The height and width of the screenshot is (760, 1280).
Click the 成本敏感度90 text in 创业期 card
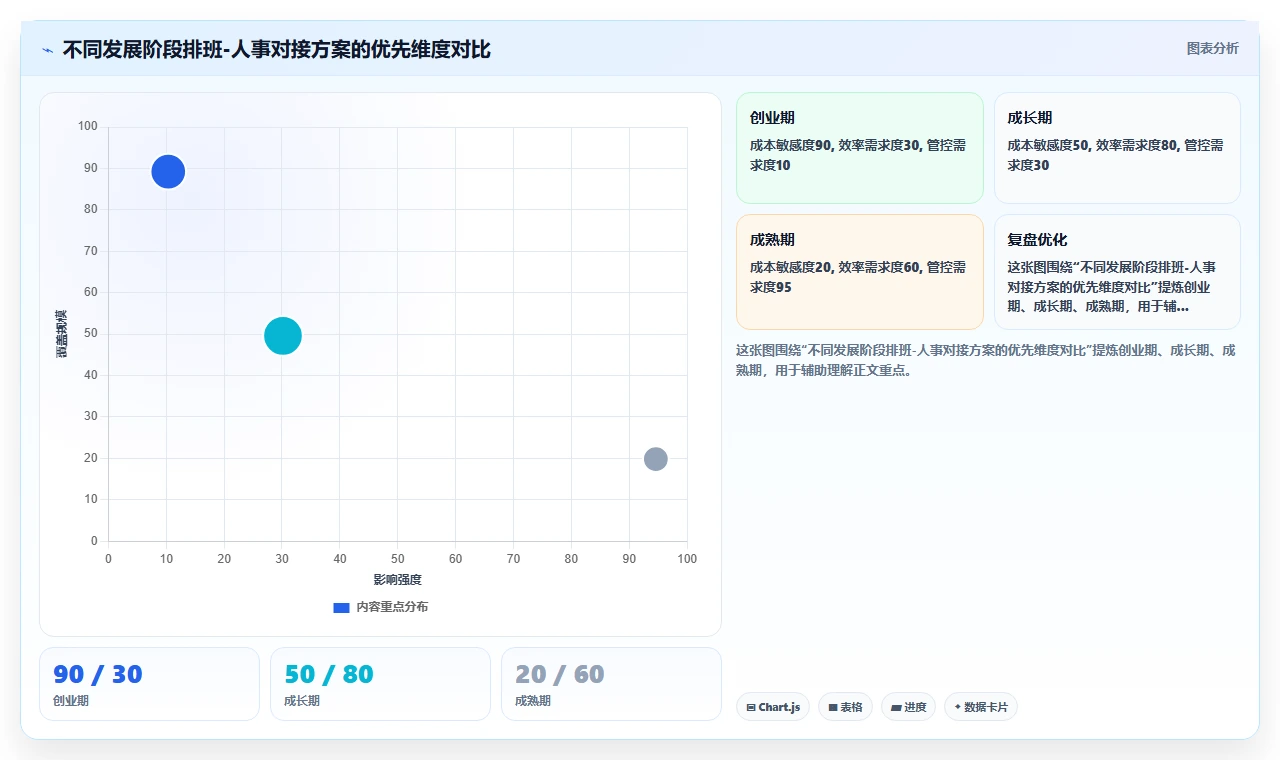(791, 145)
